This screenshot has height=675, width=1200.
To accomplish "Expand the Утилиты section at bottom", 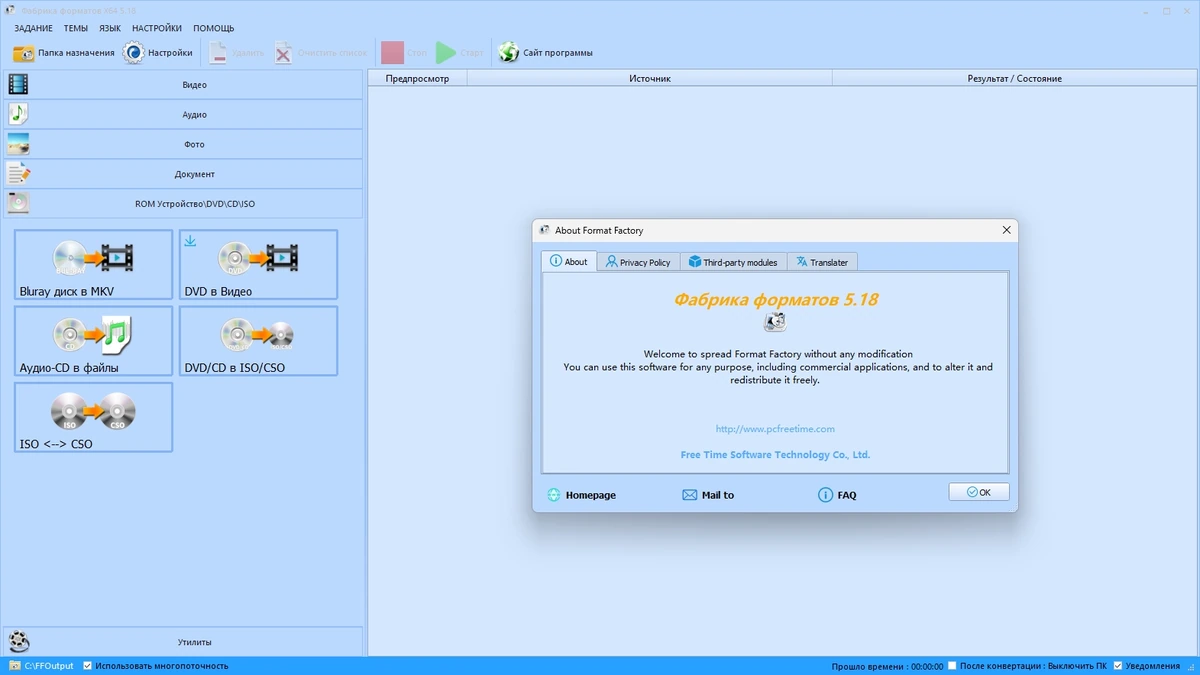I will (x=183, y=642).
